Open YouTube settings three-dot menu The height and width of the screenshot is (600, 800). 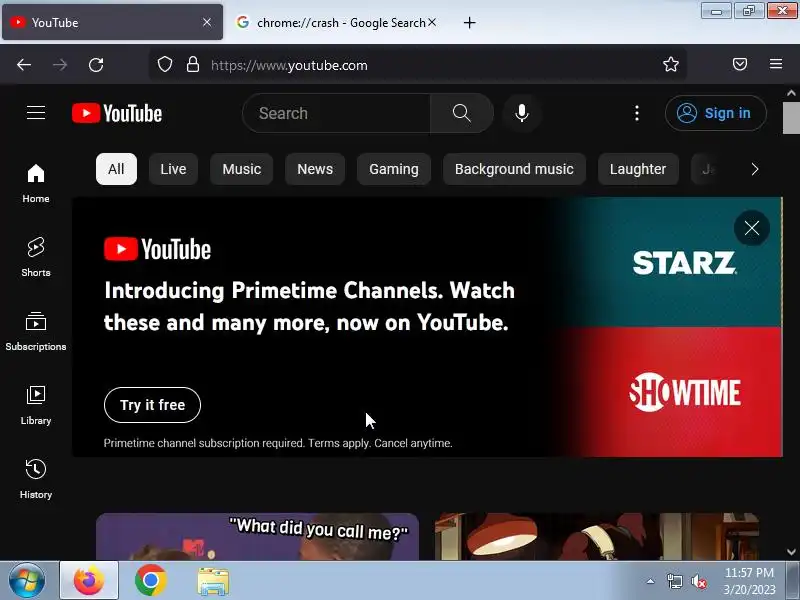(x=637, y=113)
